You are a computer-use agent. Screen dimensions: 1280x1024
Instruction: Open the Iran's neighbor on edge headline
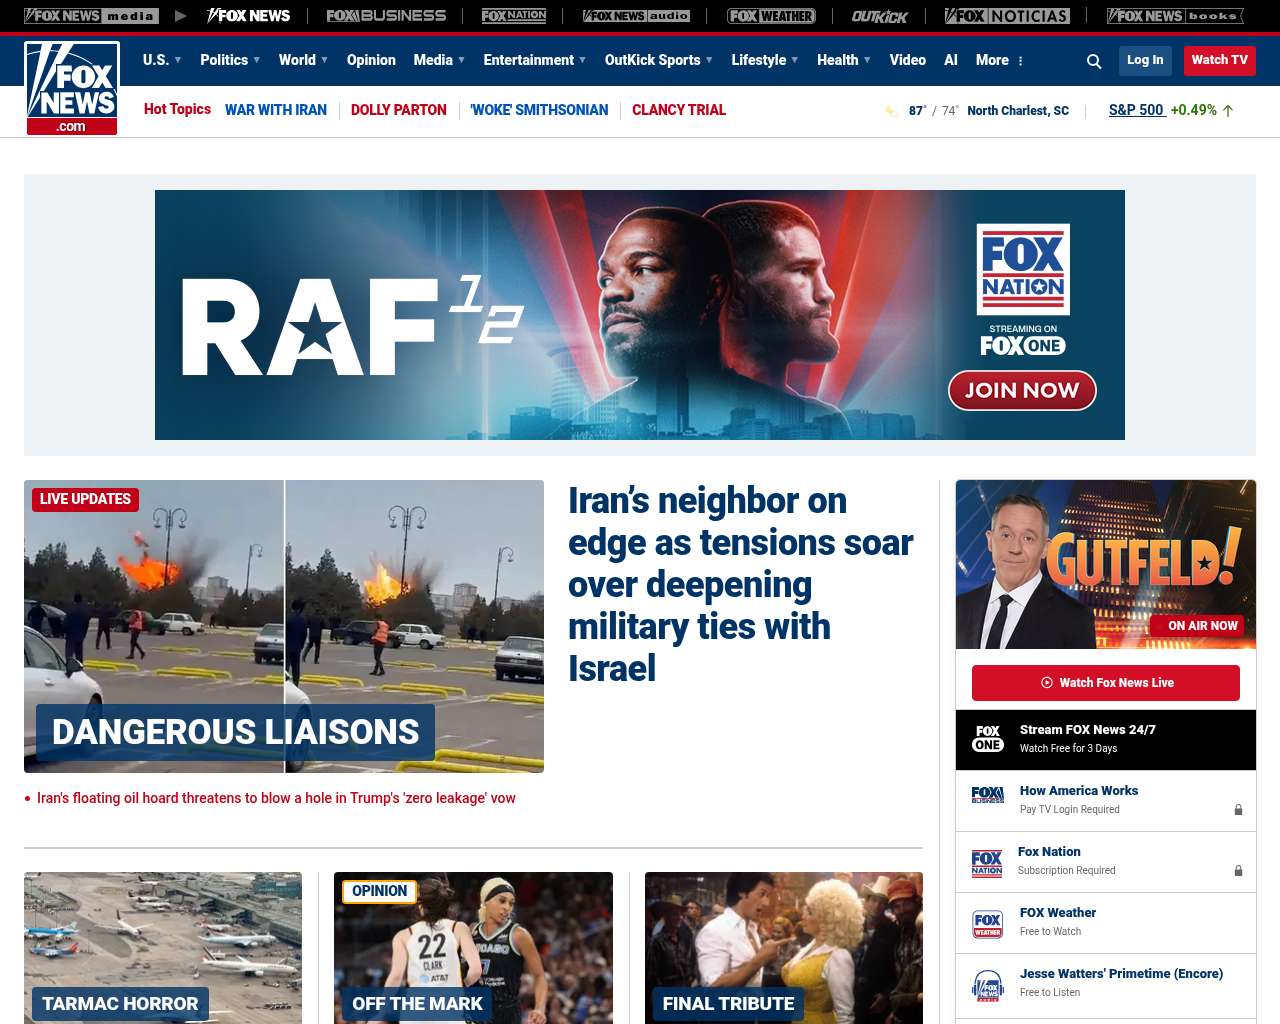coord(740,584)
